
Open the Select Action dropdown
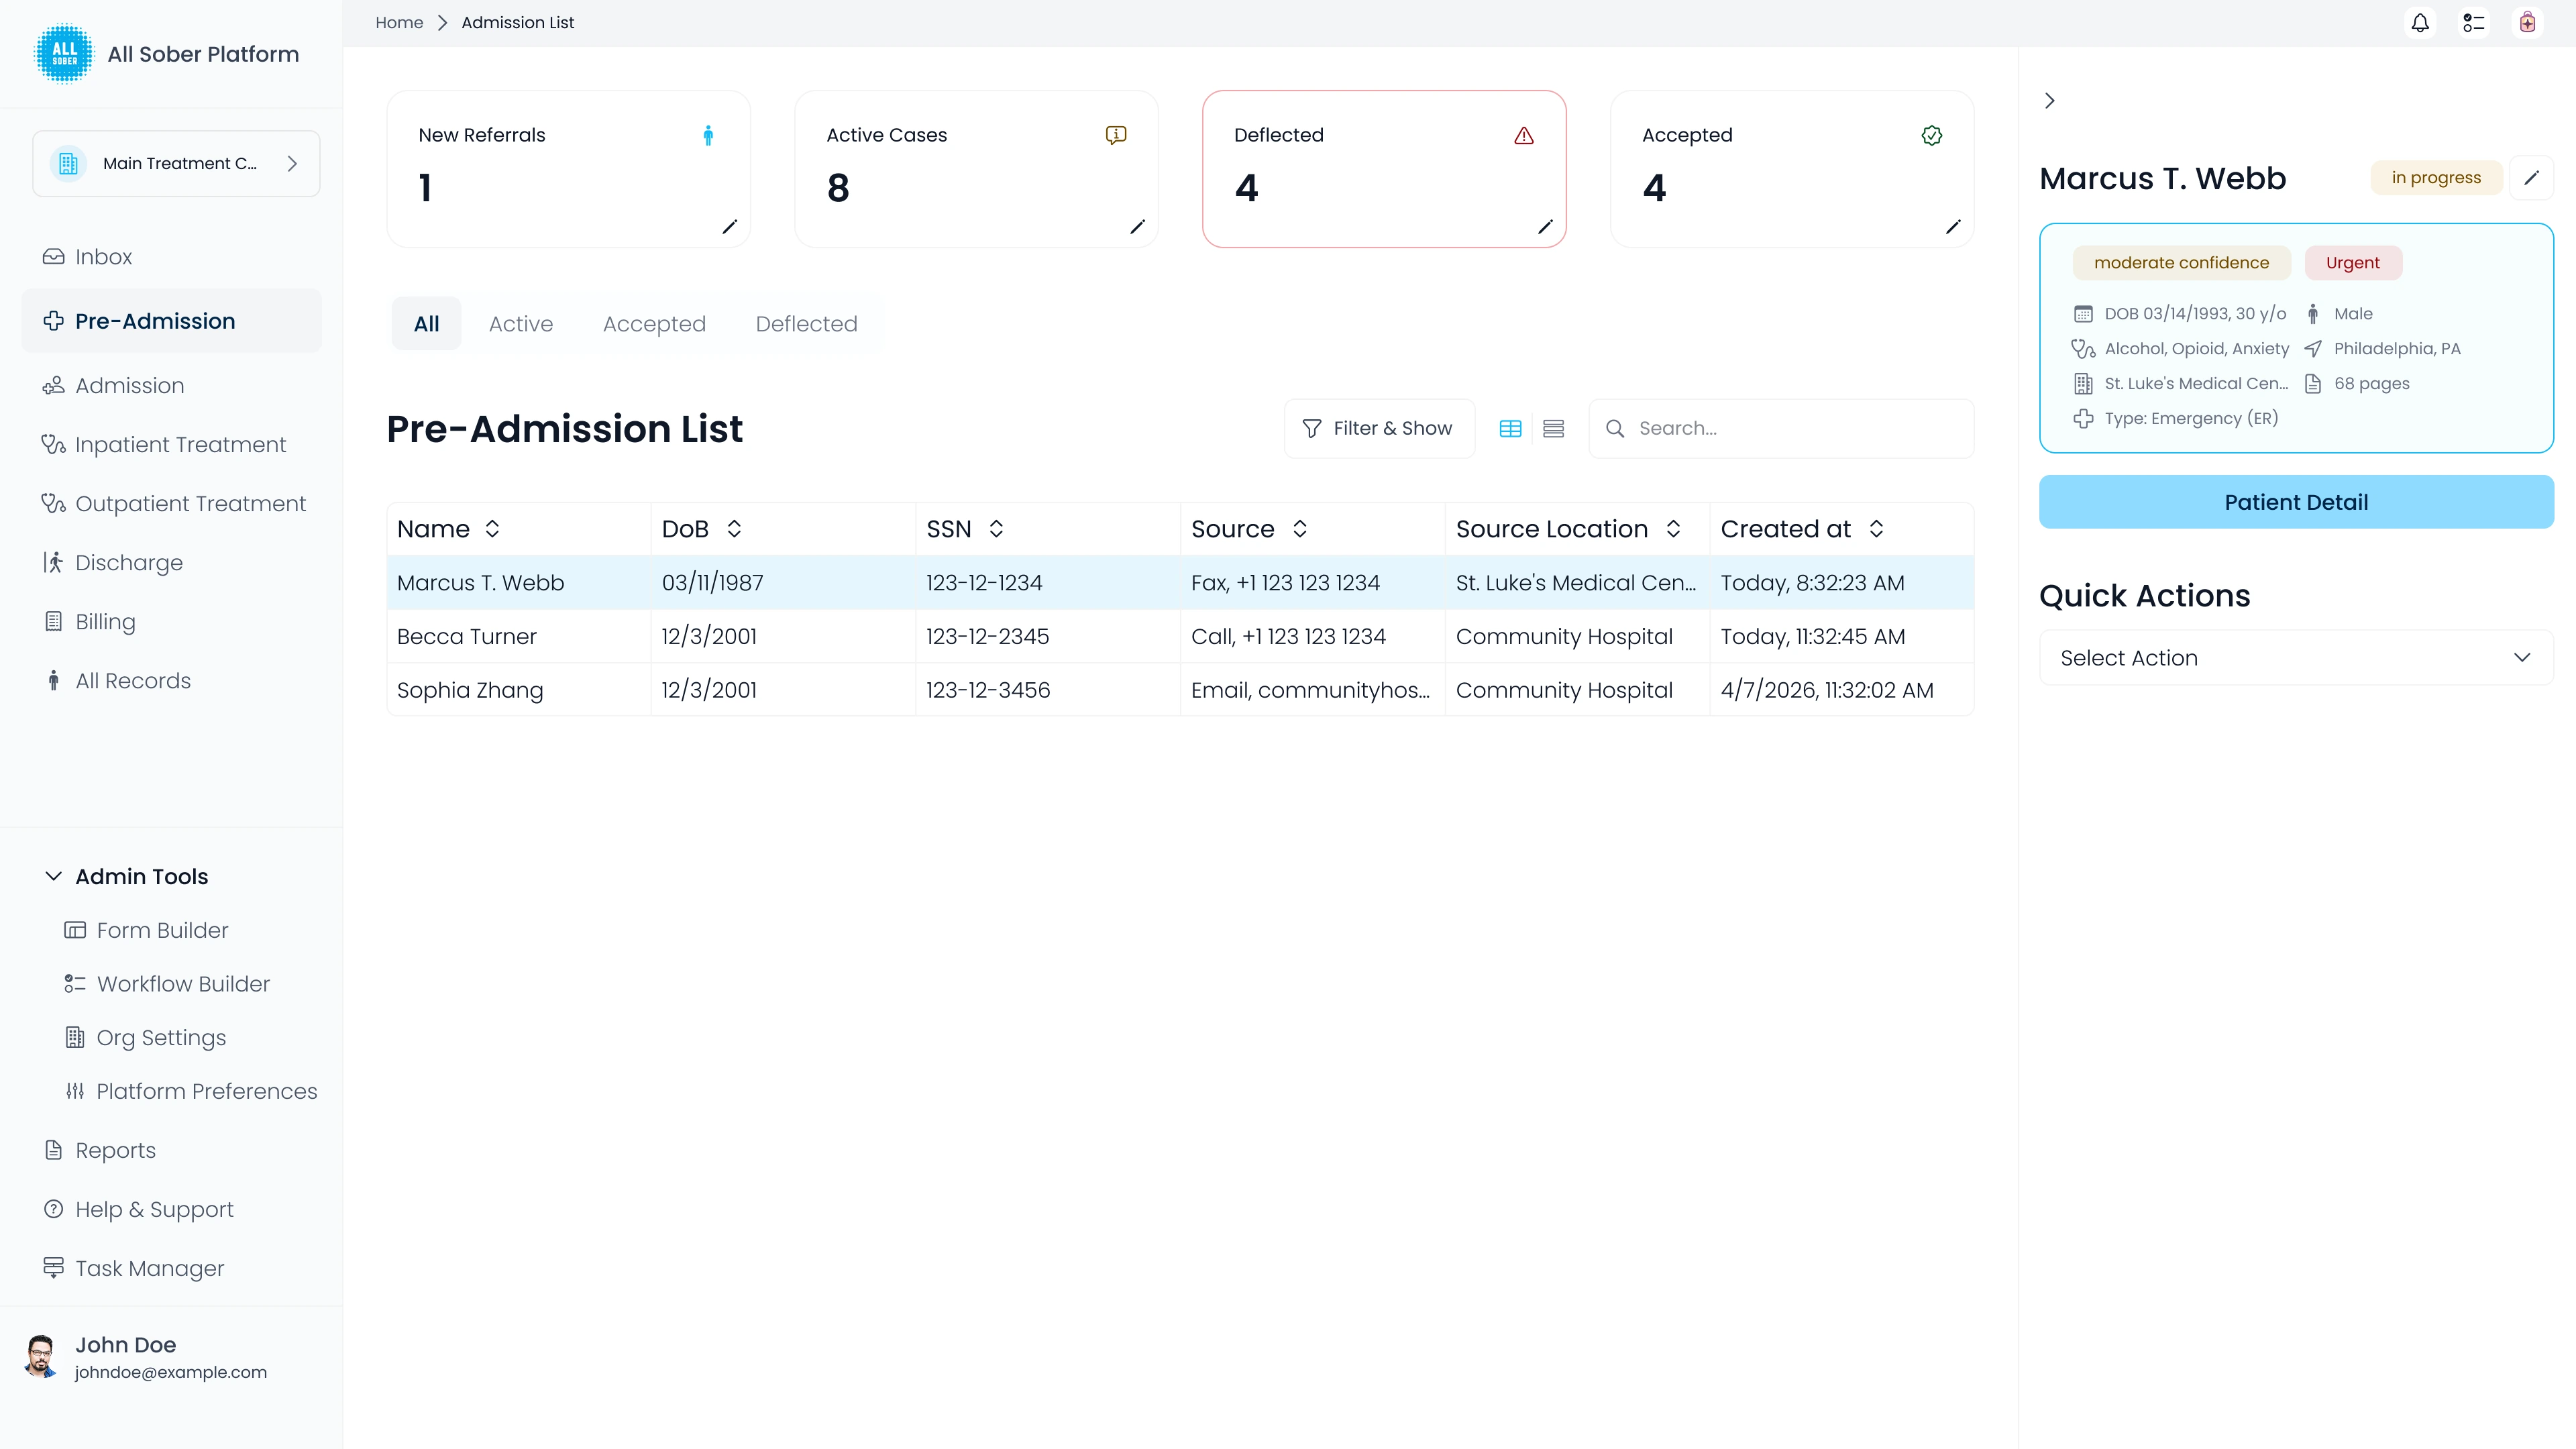[2296, 658]
